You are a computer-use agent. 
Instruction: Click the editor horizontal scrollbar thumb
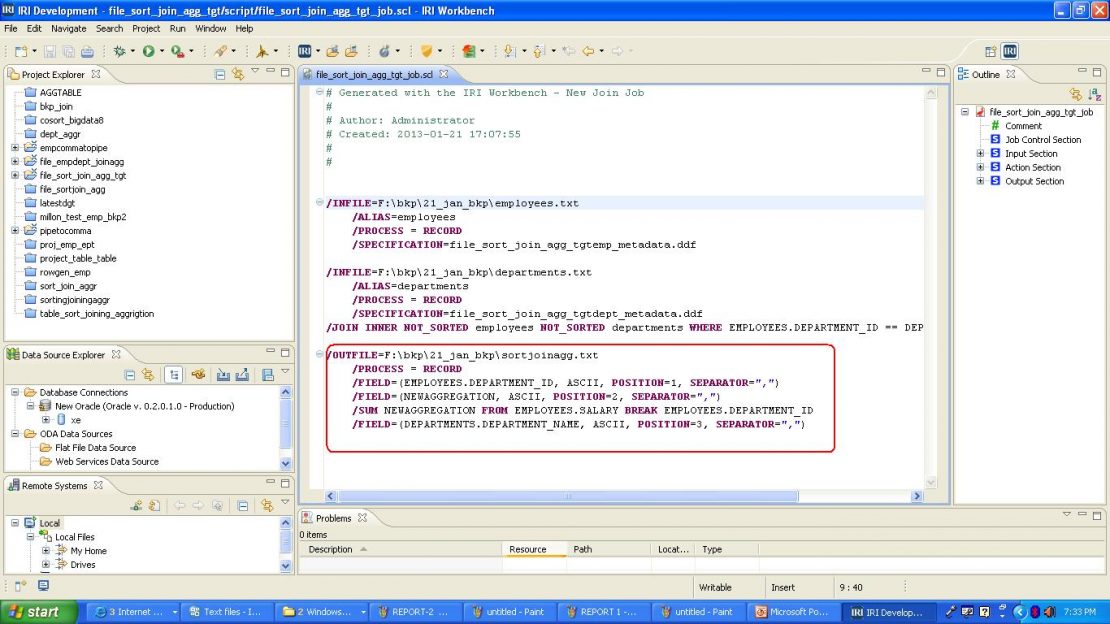click(568, 497)
